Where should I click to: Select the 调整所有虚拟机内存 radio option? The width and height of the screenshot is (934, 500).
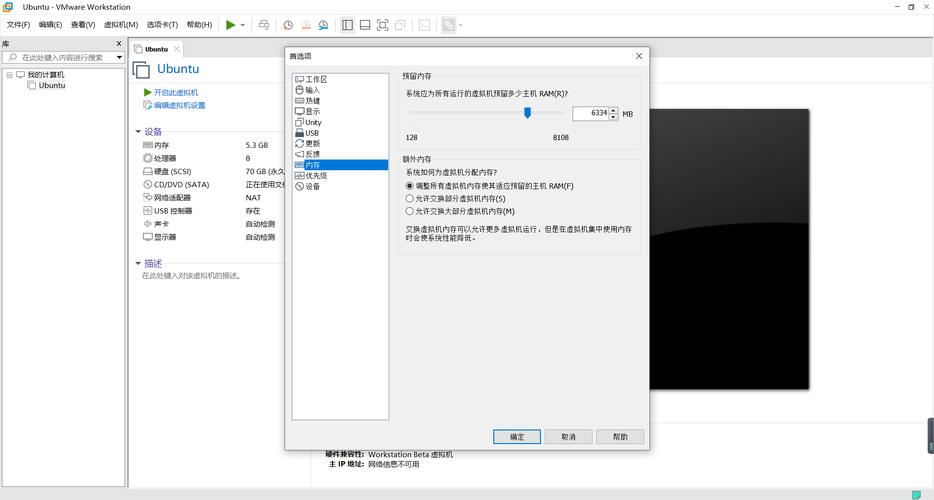pos(410,186)
